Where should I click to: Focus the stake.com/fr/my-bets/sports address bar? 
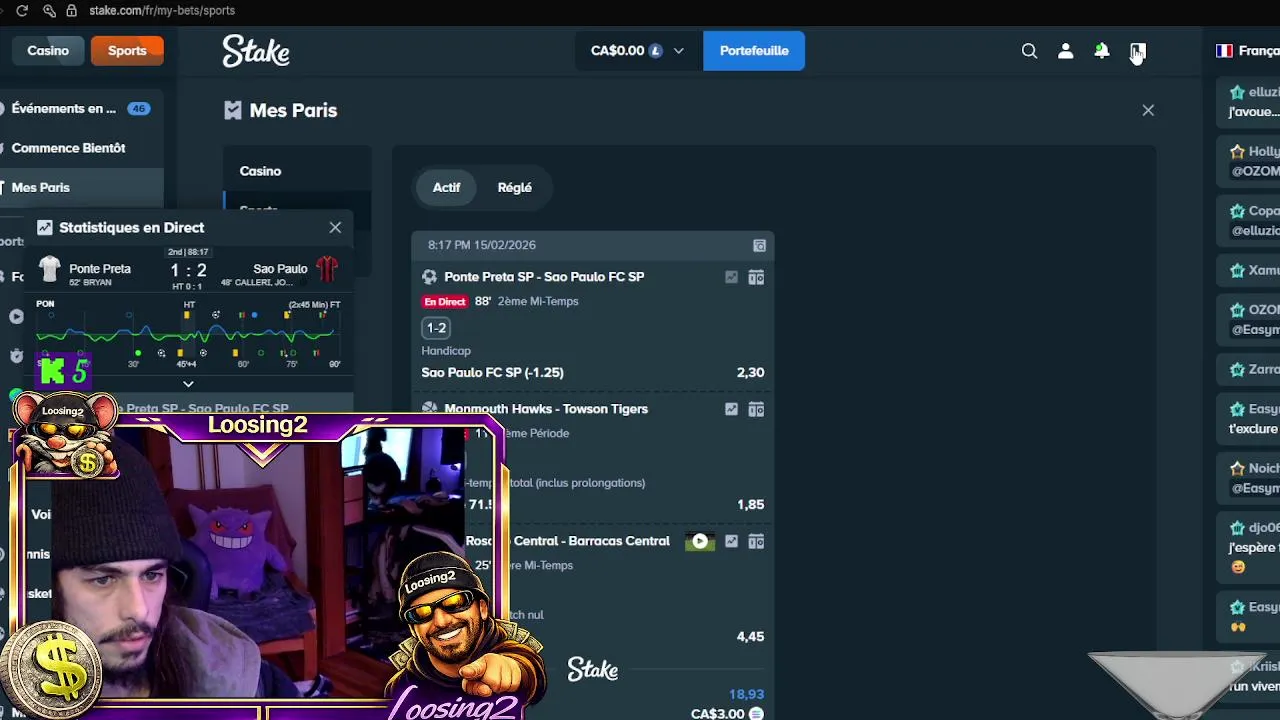tap(162, 10)
